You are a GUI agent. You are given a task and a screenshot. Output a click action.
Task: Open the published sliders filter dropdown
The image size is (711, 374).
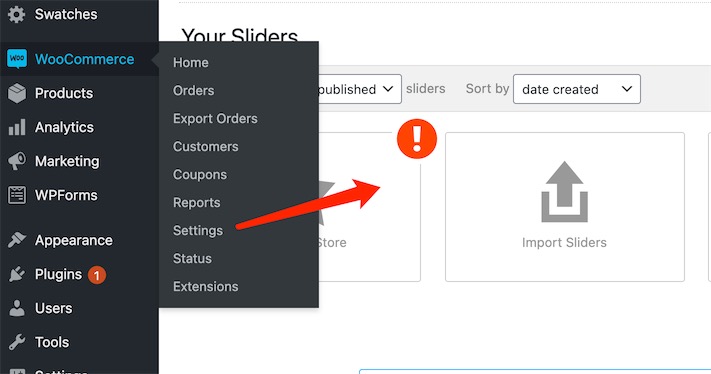[x=359, y=89]
